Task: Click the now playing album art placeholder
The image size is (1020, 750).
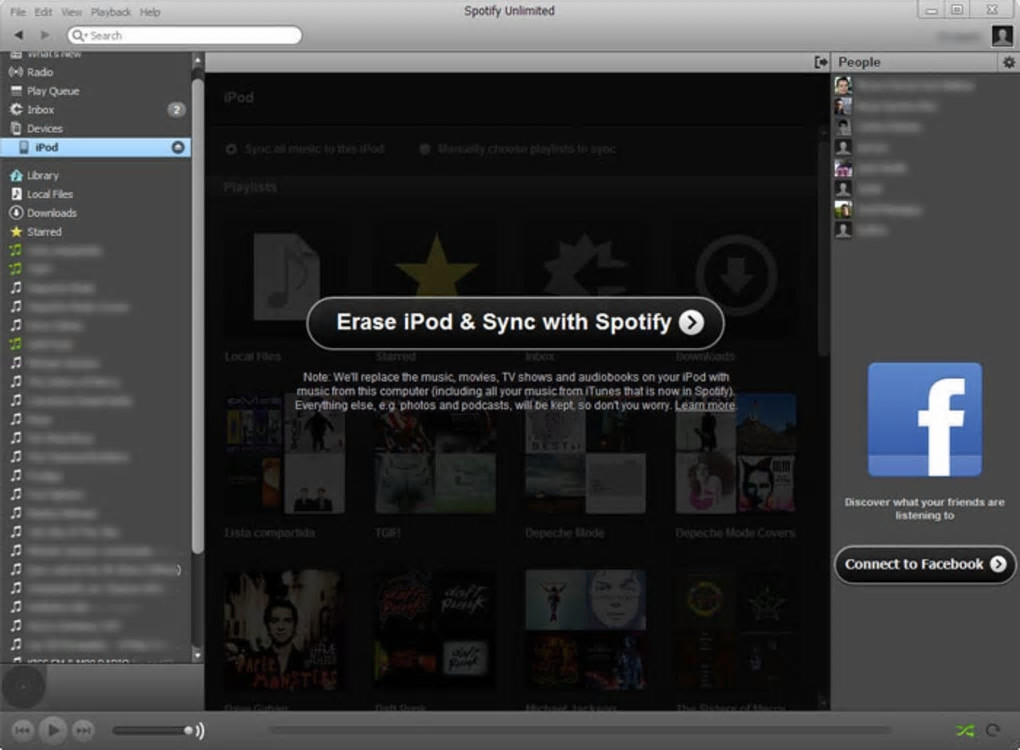Action: (x=23, y=686)
